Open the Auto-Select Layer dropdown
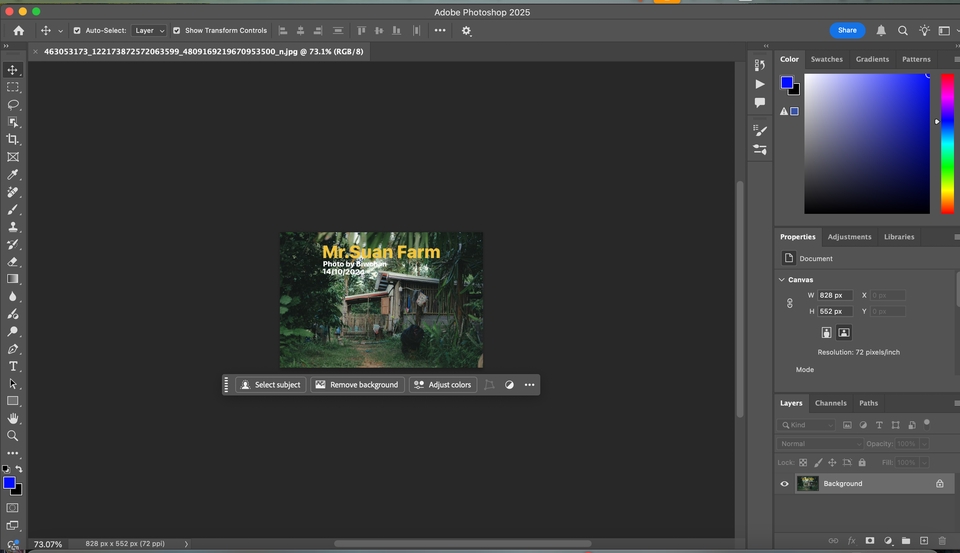960x553 pixels. [x=150, y=31]
